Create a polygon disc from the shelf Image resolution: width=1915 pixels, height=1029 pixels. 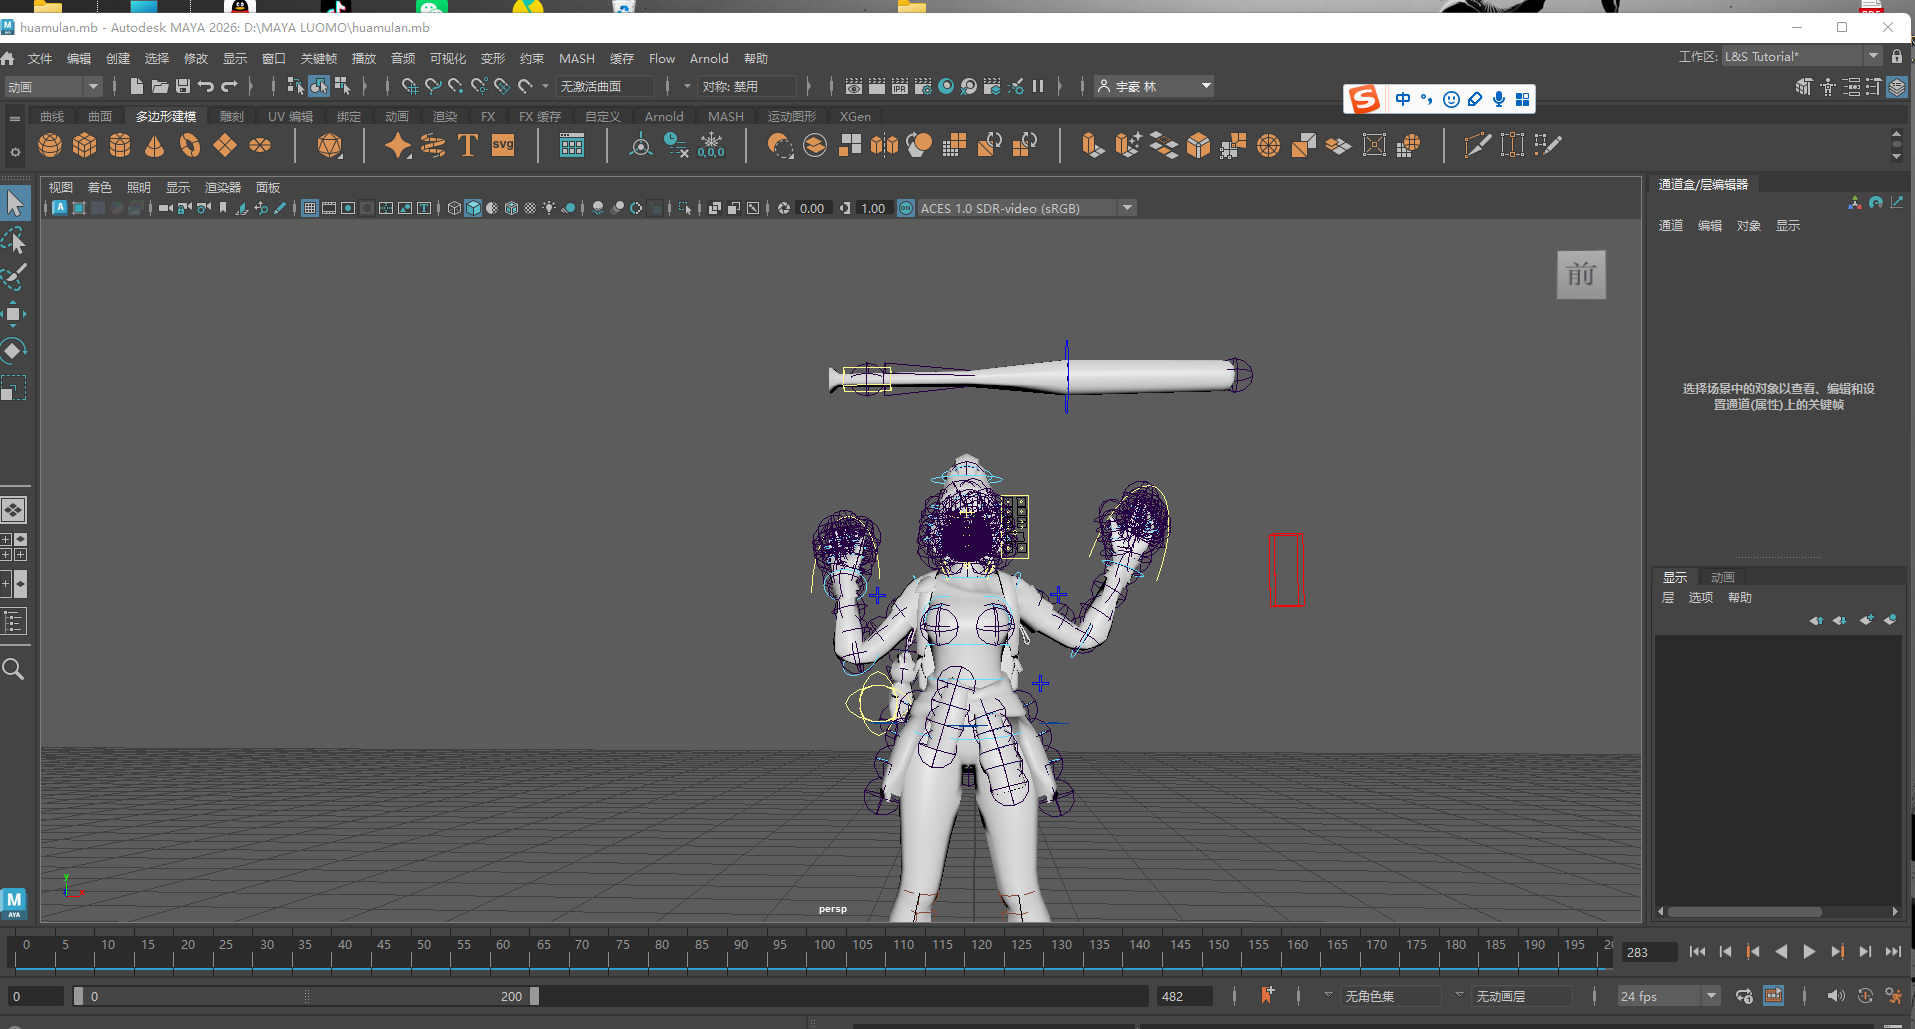pos(260,146)
